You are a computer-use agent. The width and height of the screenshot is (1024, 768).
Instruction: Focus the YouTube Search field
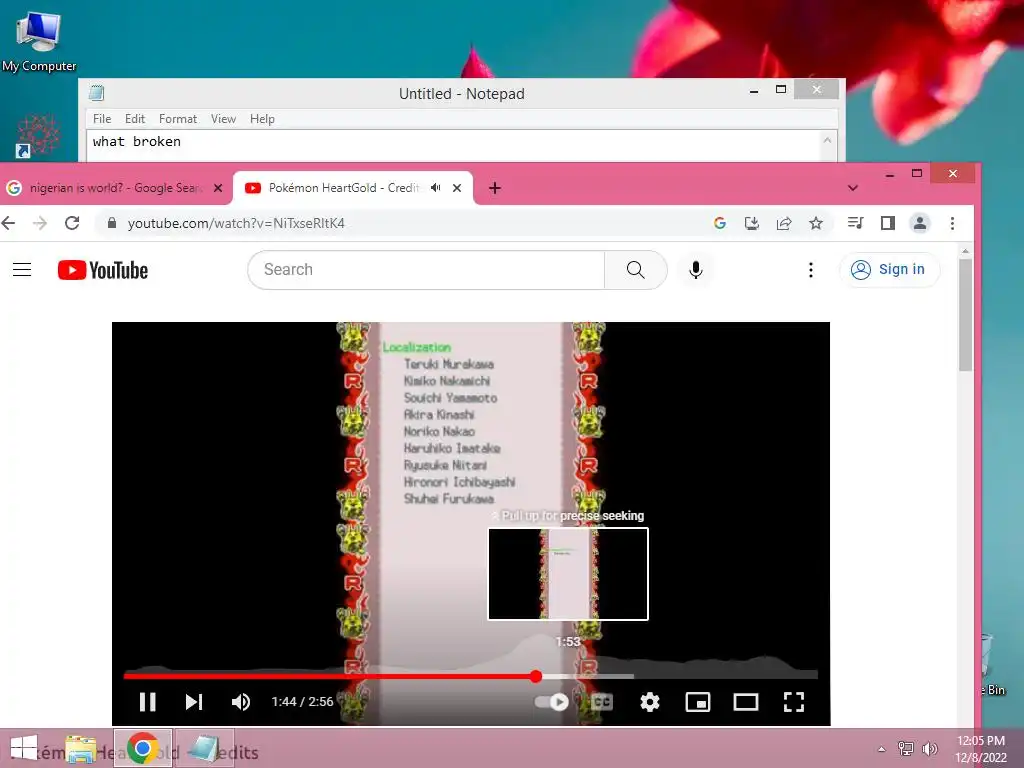426,270
